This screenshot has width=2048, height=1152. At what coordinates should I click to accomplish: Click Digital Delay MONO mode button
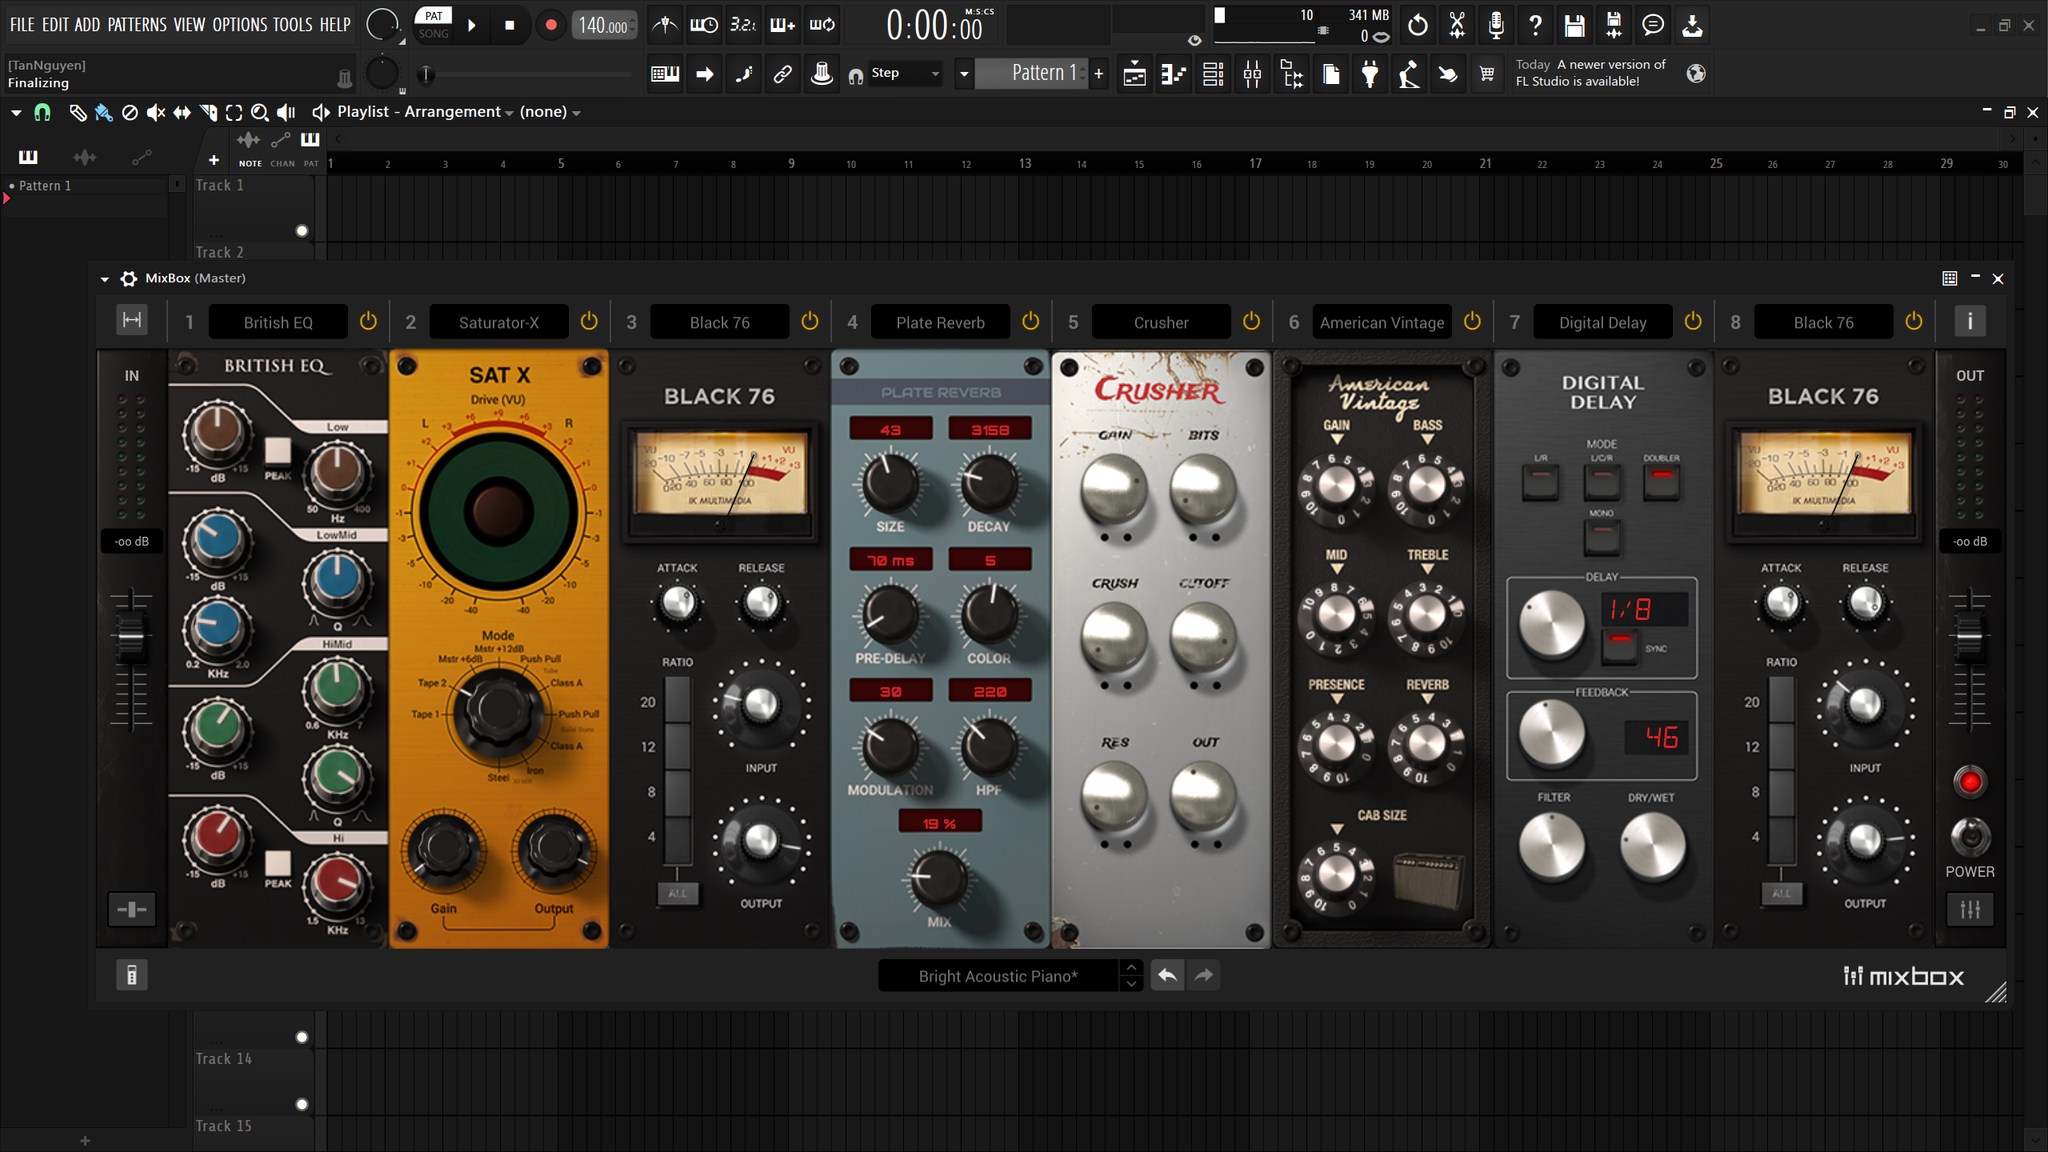pos(1601,538)
